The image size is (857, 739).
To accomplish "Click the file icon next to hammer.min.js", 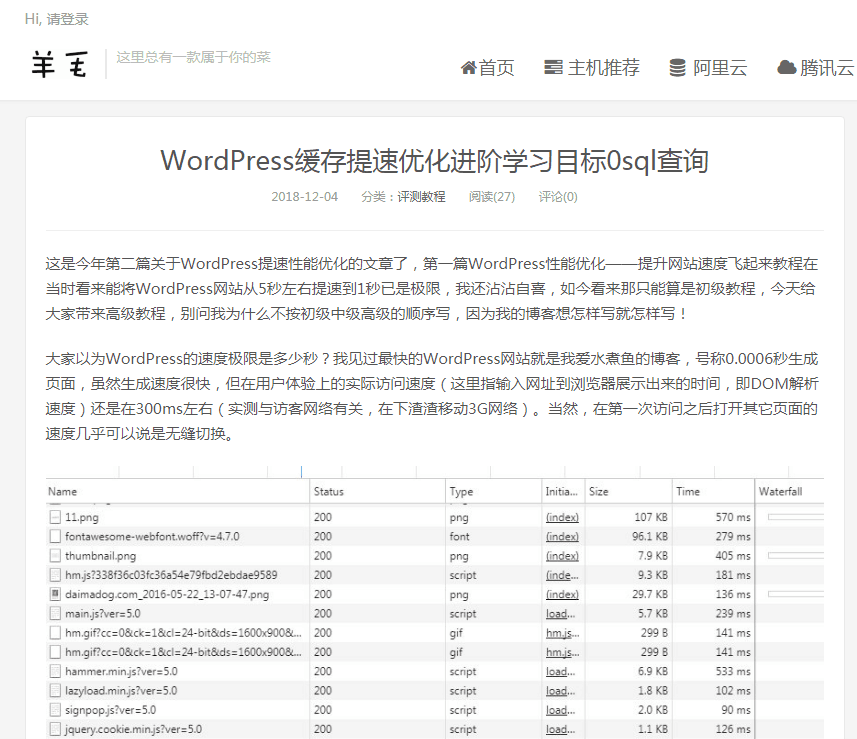I will point(55,671).
